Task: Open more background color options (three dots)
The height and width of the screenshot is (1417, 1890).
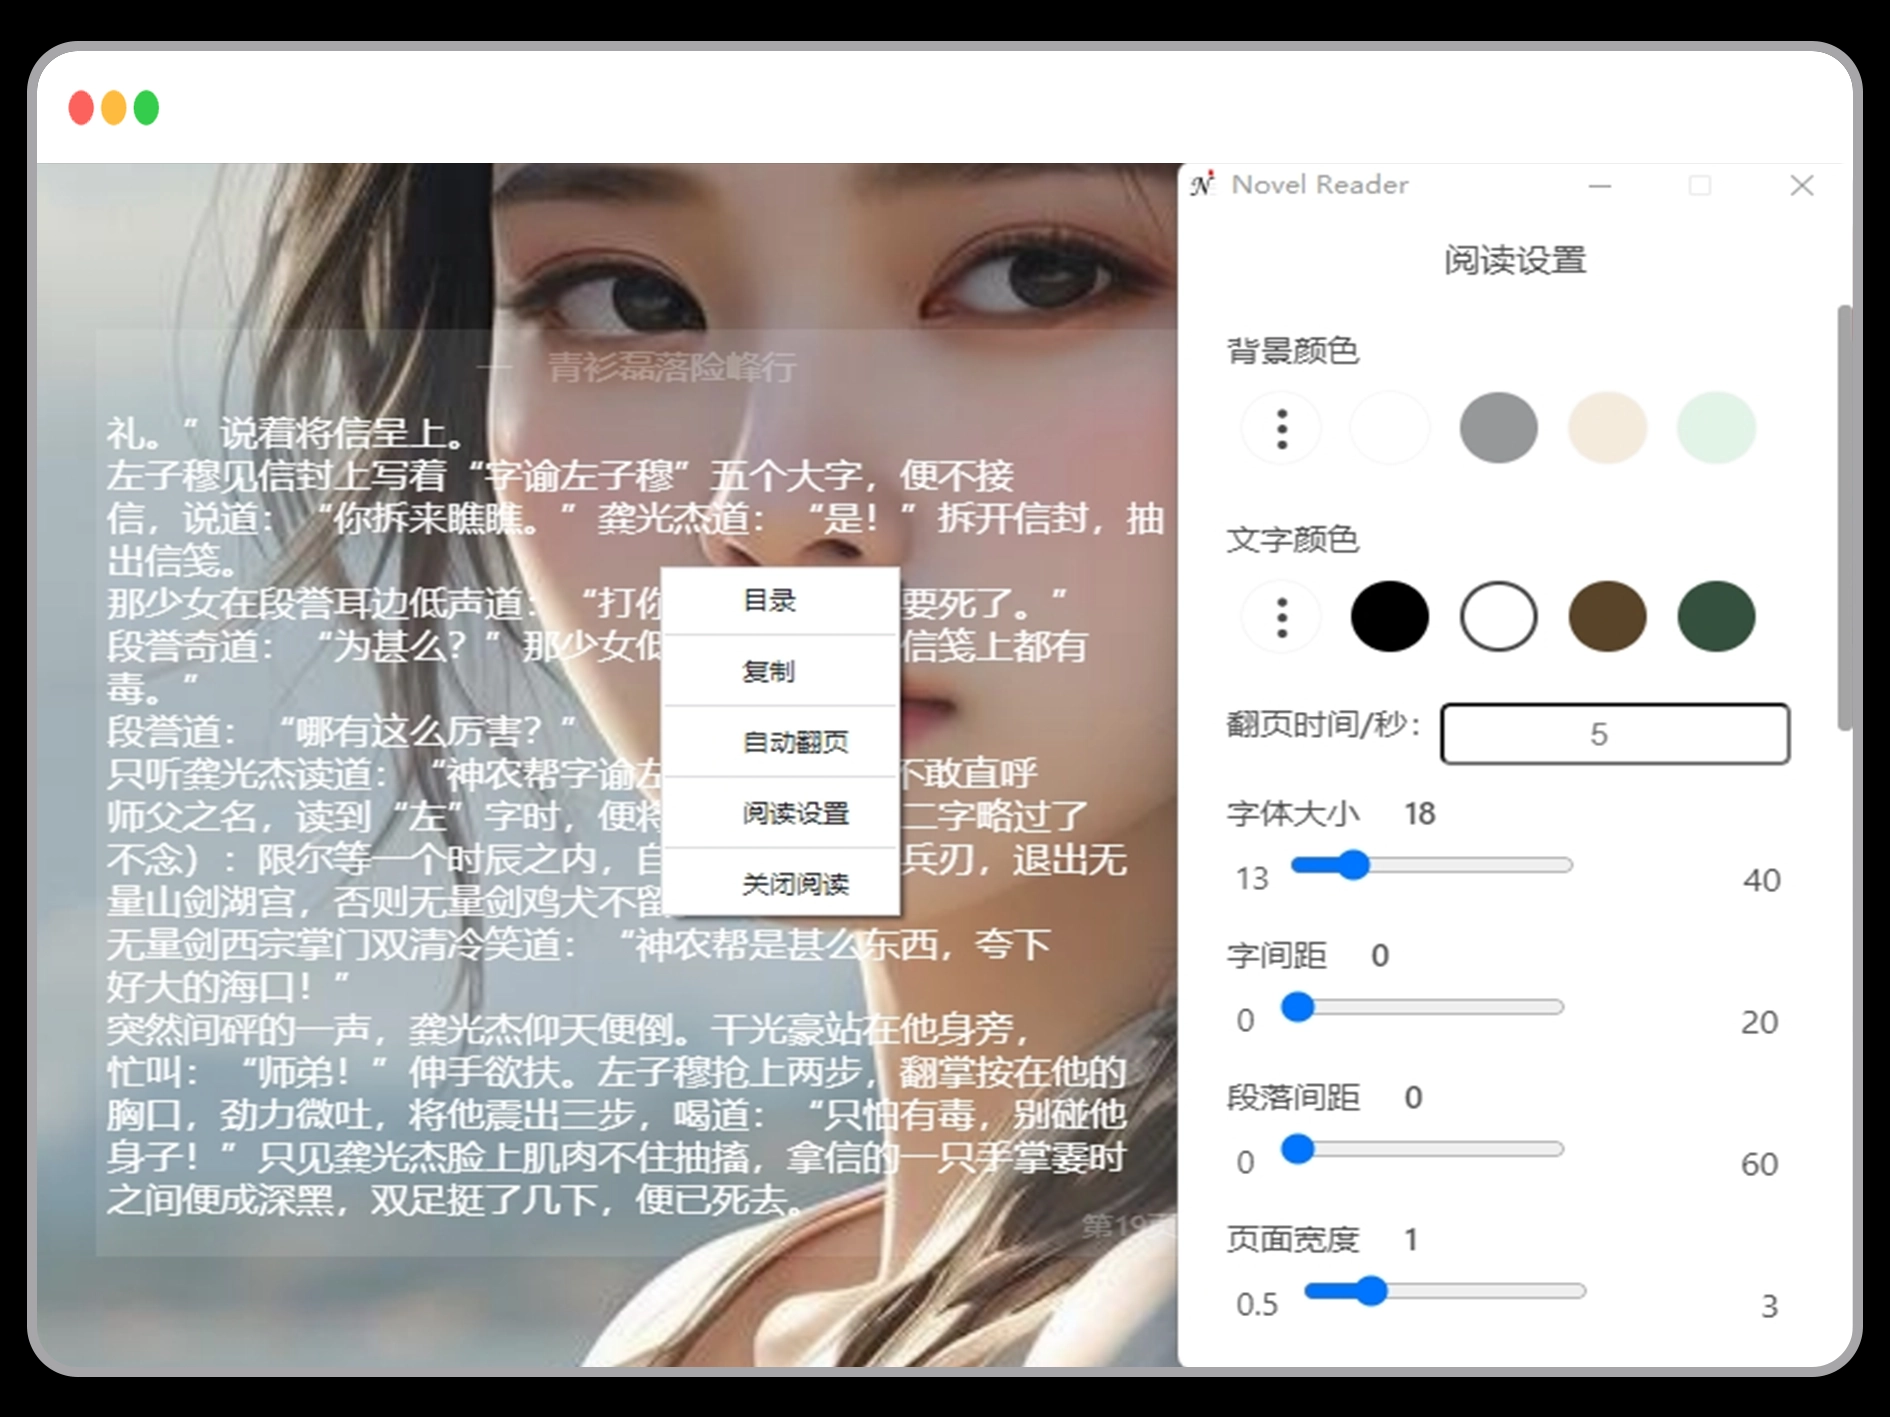Action: point(1281,428)
